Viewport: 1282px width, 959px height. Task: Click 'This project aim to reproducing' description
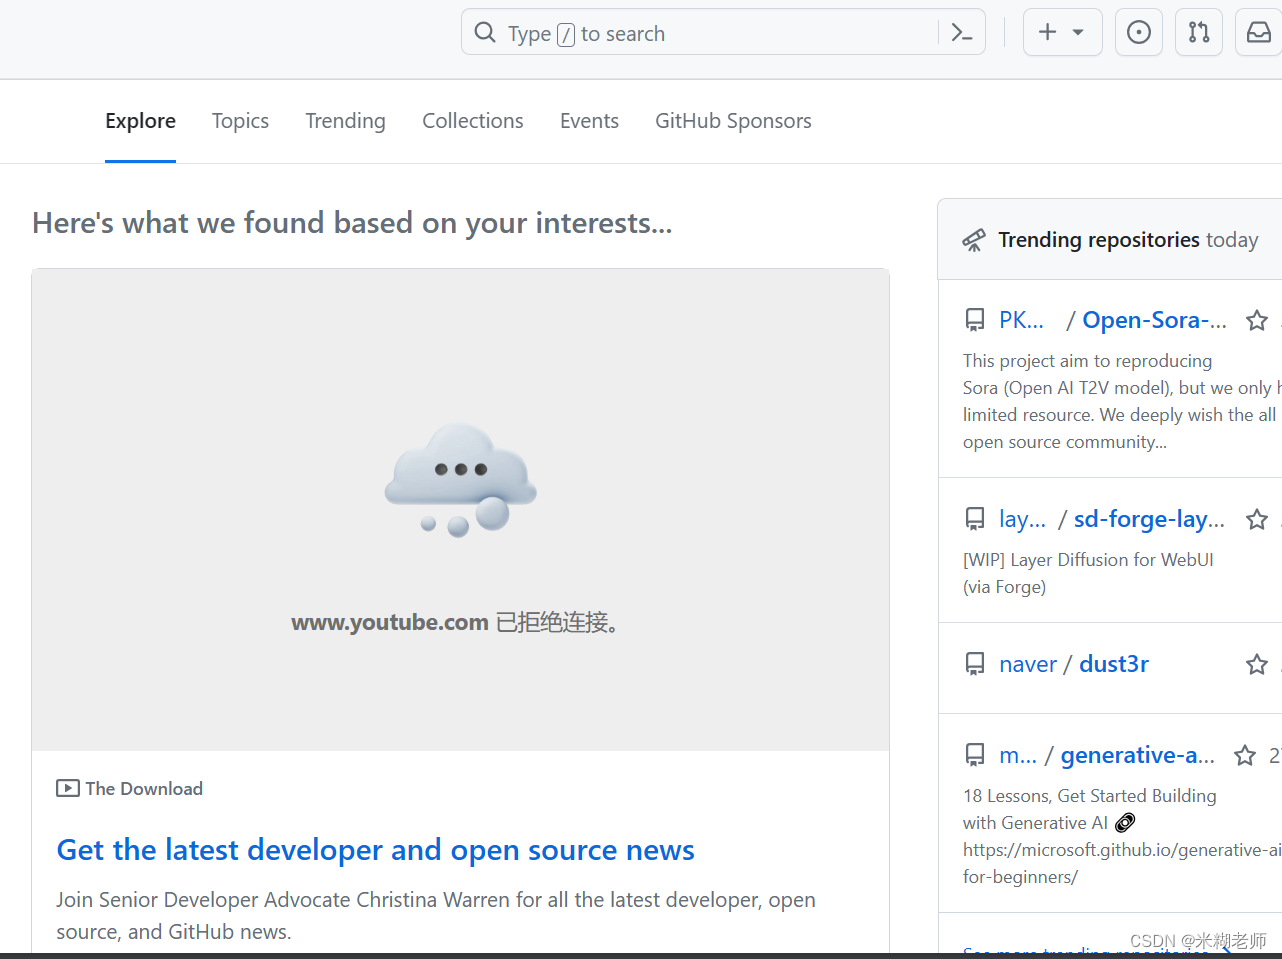(x=1122, y=401)
